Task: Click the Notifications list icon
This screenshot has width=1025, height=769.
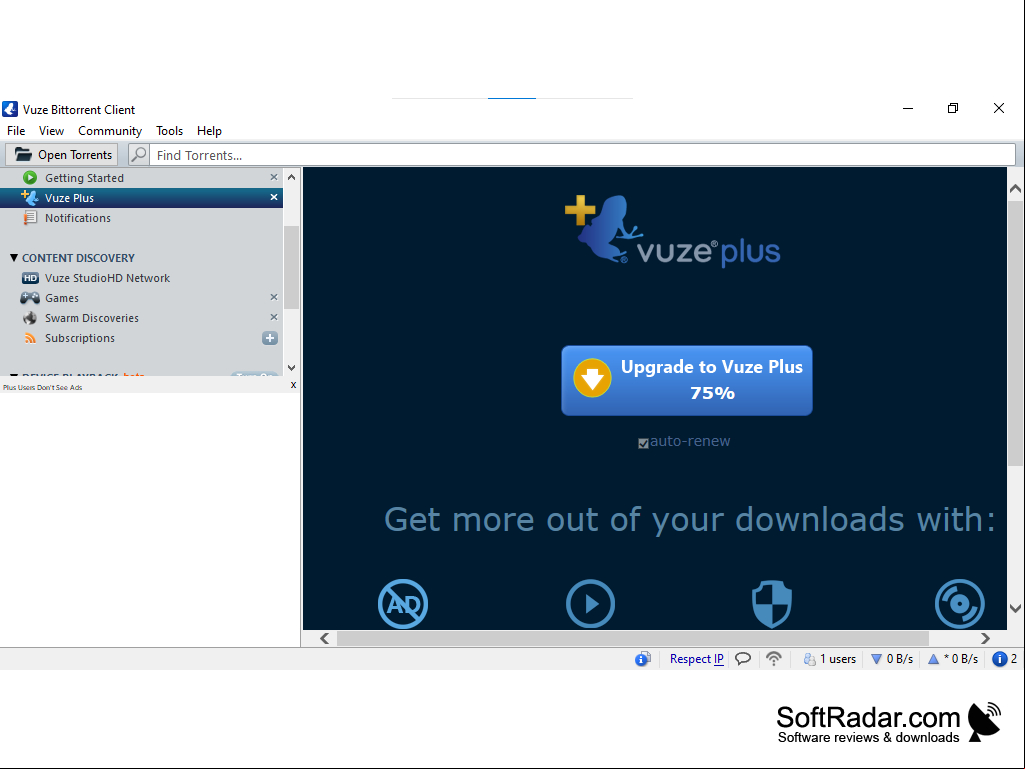Action: (x=30, y=218)
